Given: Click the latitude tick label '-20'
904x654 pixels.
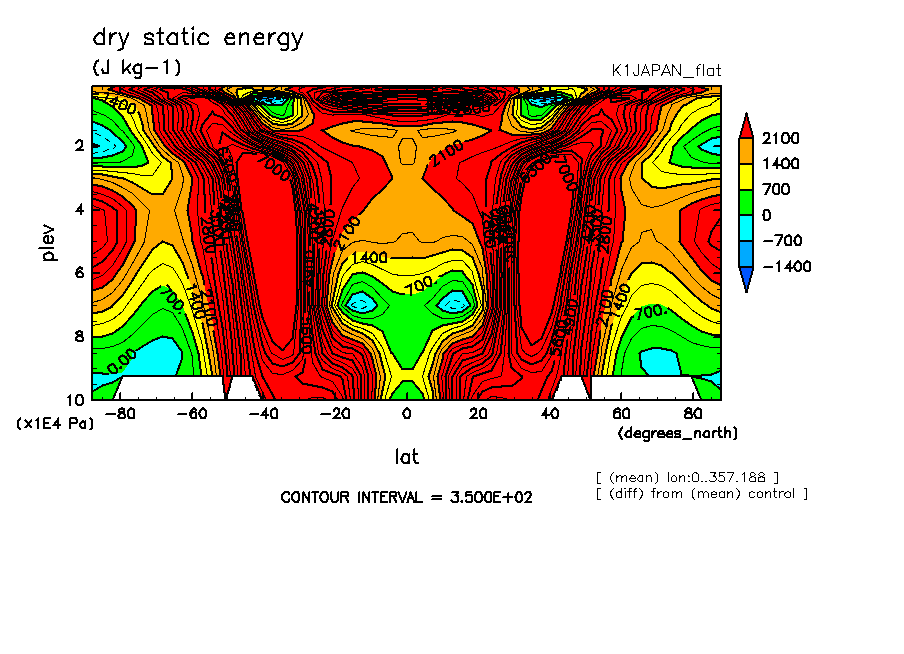Looking at the screenshot, I should [335, 414].
